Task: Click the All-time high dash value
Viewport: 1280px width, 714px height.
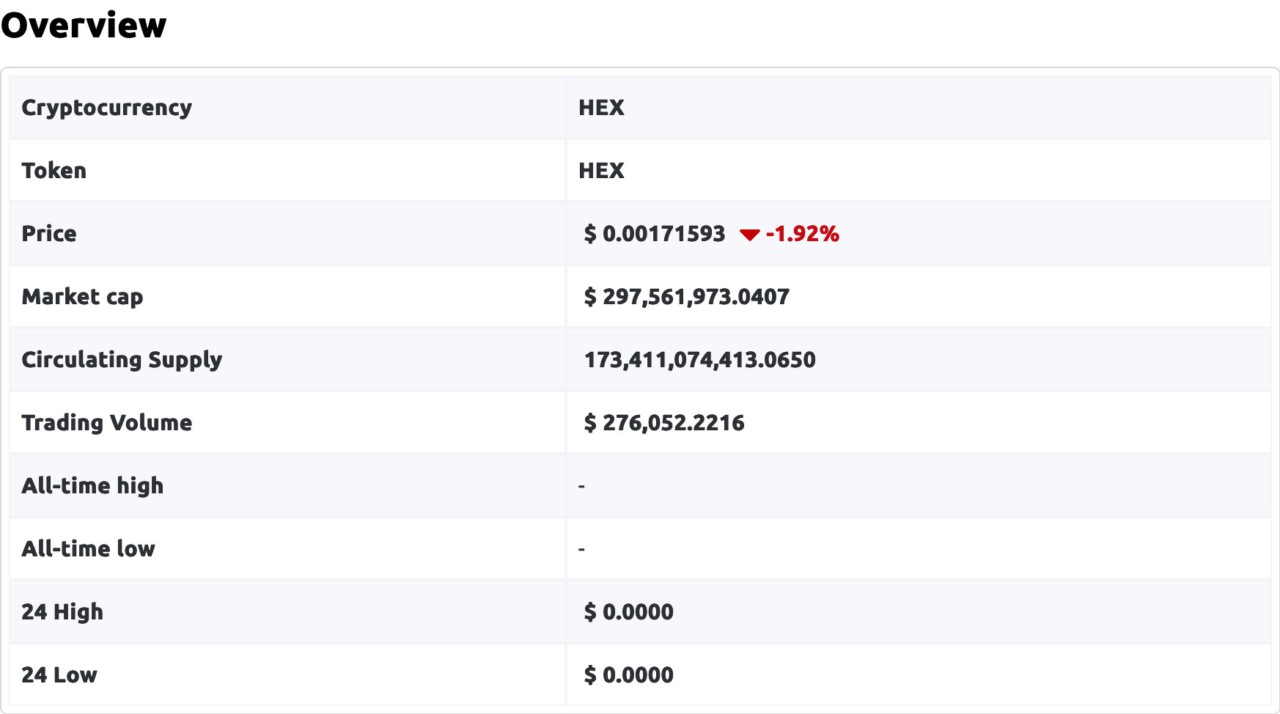Action: (x=581, y=485)
